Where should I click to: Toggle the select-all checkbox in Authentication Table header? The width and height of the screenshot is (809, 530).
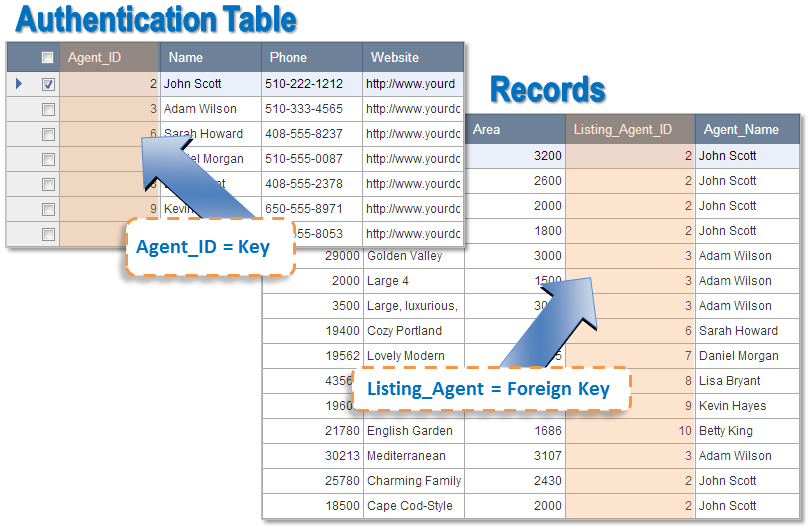point(47,57)
